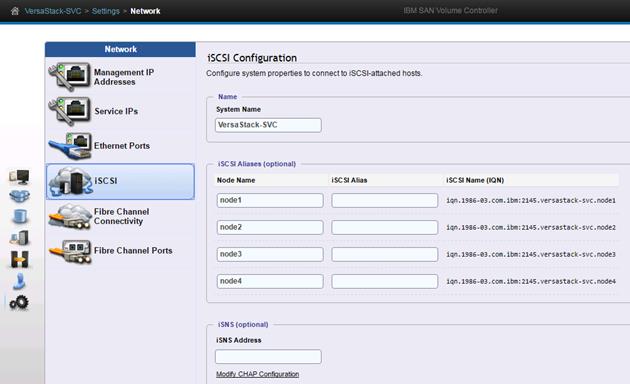Select Fibre Channel Connectivity entry
The height and width of the screenshot is (384, 630).
pos(121,216)
